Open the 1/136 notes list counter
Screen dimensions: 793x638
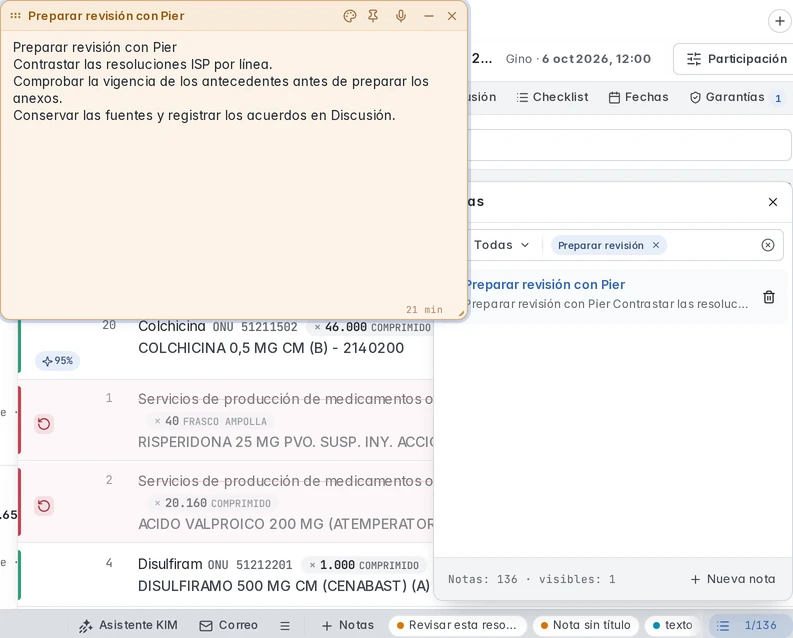point(751,625)
